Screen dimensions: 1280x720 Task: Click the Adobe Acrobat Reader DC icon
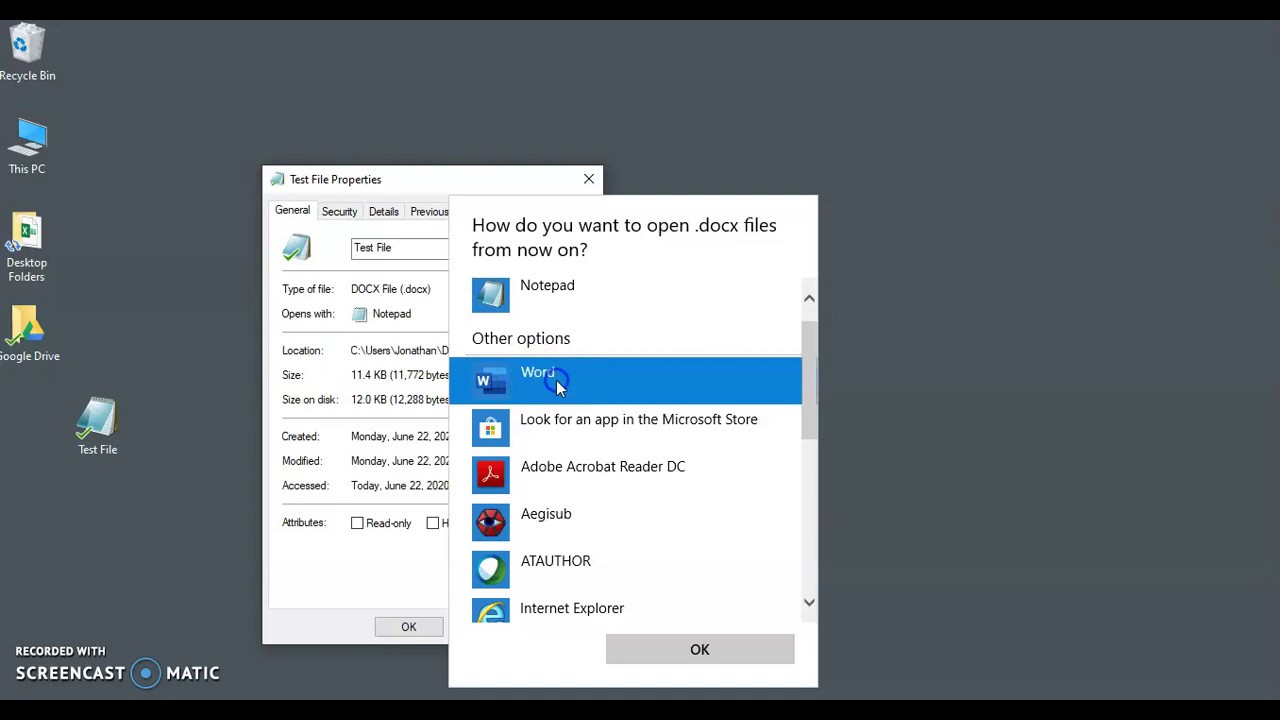tap(490, 475)
